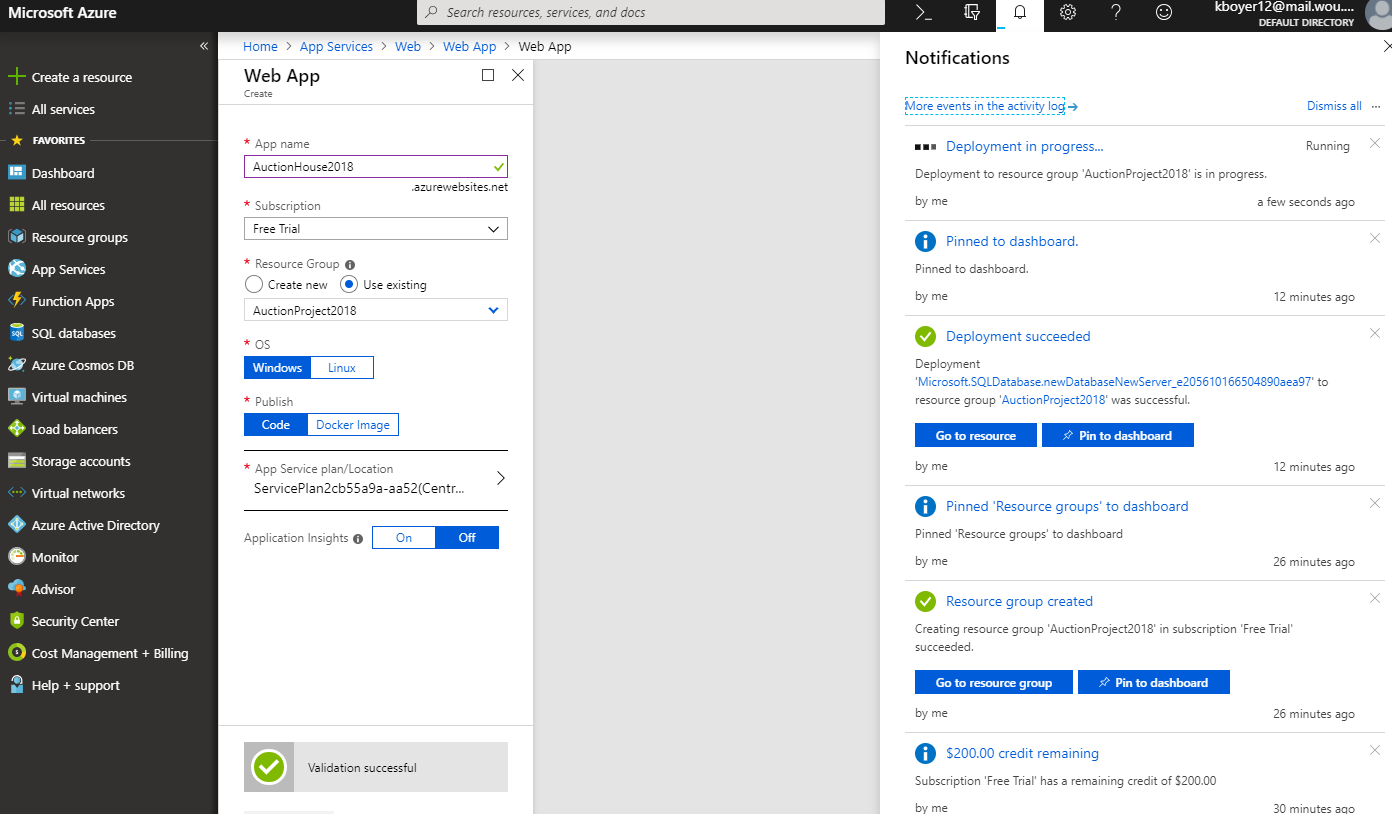Click the Web App breadcrumb link

(470, 46)
